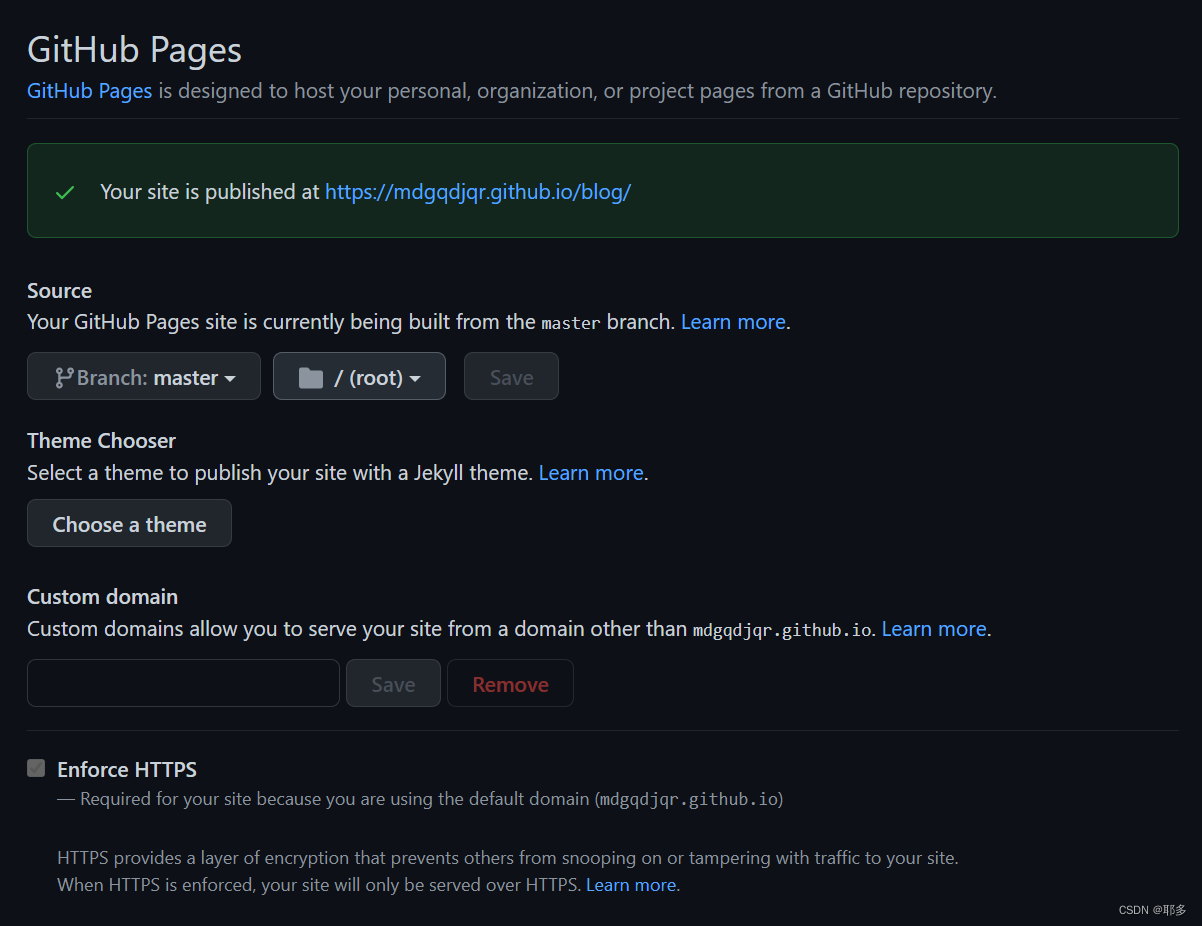Click the green checkmark published icon
1202x926 pixels.
tap(65, 192)
